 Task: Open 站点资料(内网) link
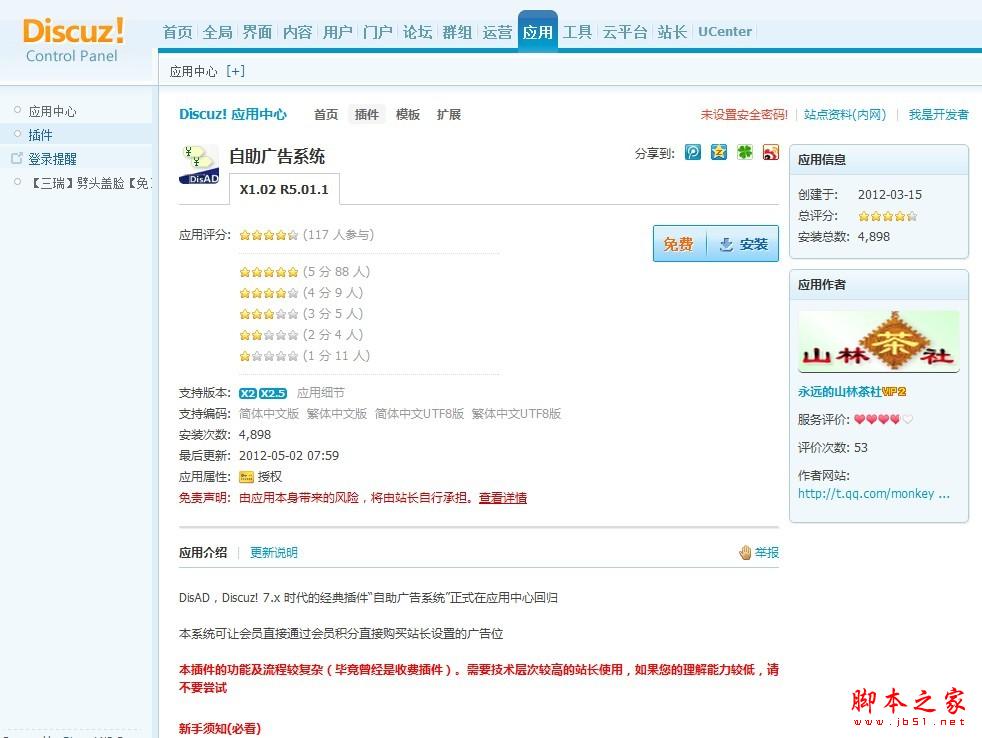tap(845, 115)
